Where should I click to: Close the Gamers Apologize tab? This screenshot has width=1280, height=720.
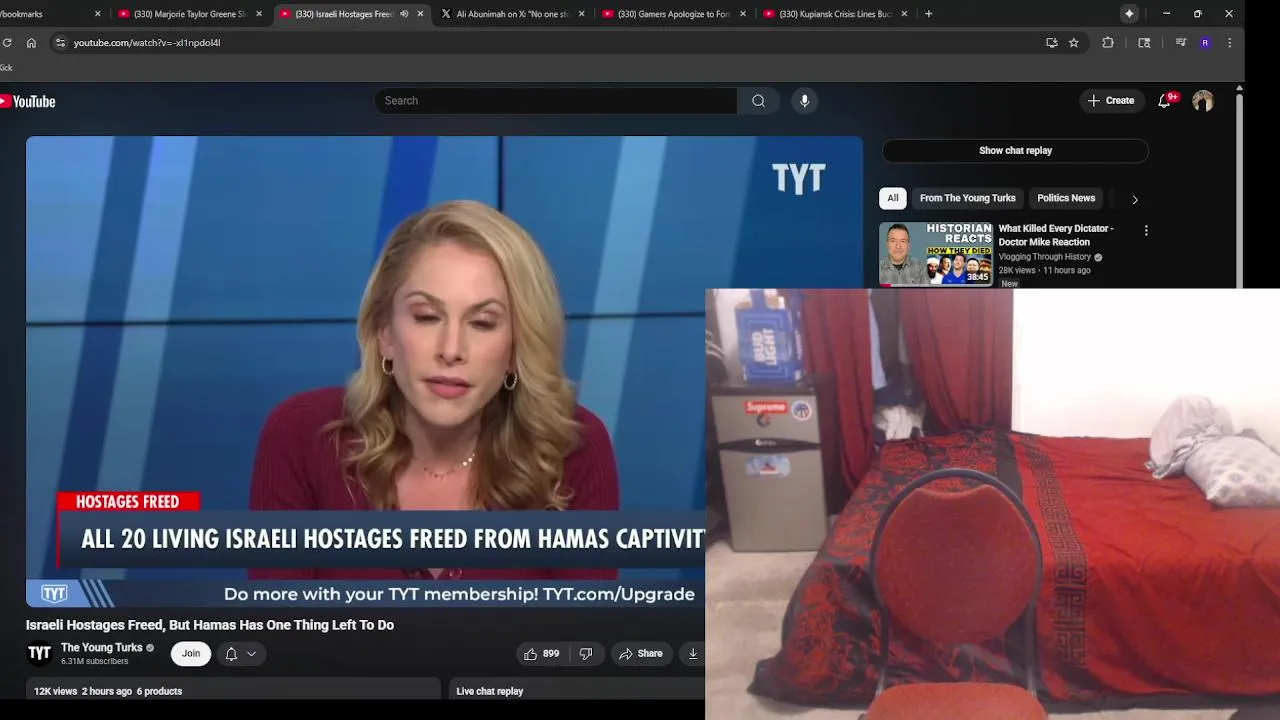click(x=743, y=14)
